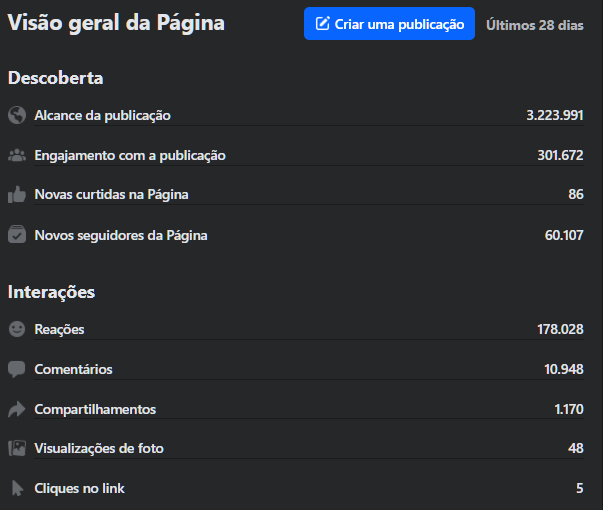Click the Comentários count 10.948
The width and height of the screenshot is (603, 510).
click(563, 369)
